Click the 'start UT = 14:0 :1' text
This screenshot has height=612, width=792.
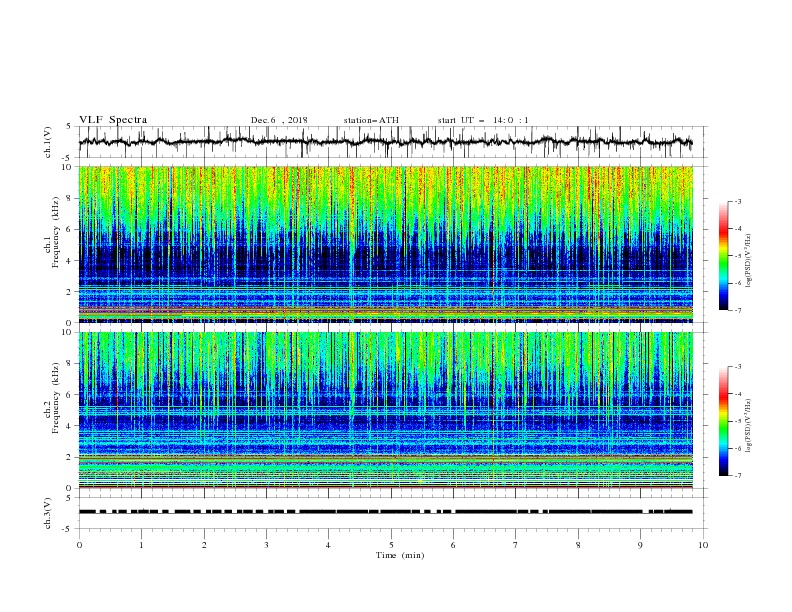click(483, 120)
